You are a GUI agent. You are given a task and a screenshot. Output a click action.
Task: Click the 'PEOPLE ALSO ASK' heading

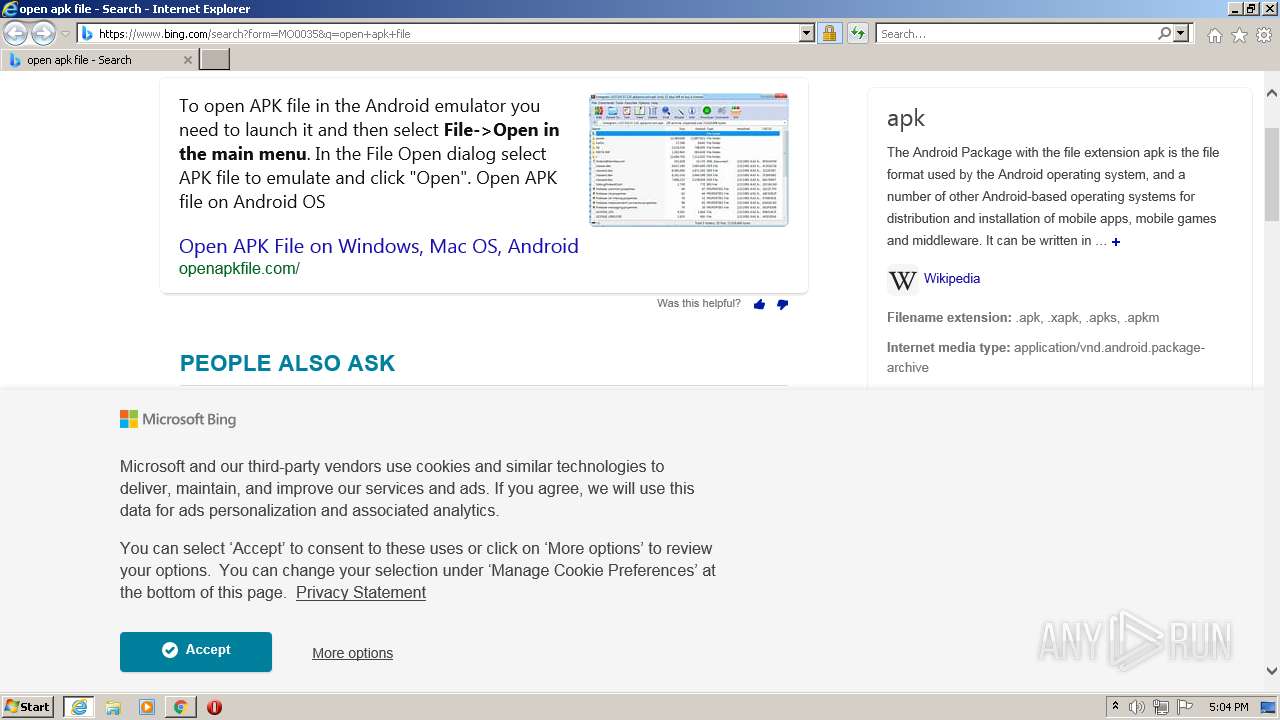click(x=287, y=363)
